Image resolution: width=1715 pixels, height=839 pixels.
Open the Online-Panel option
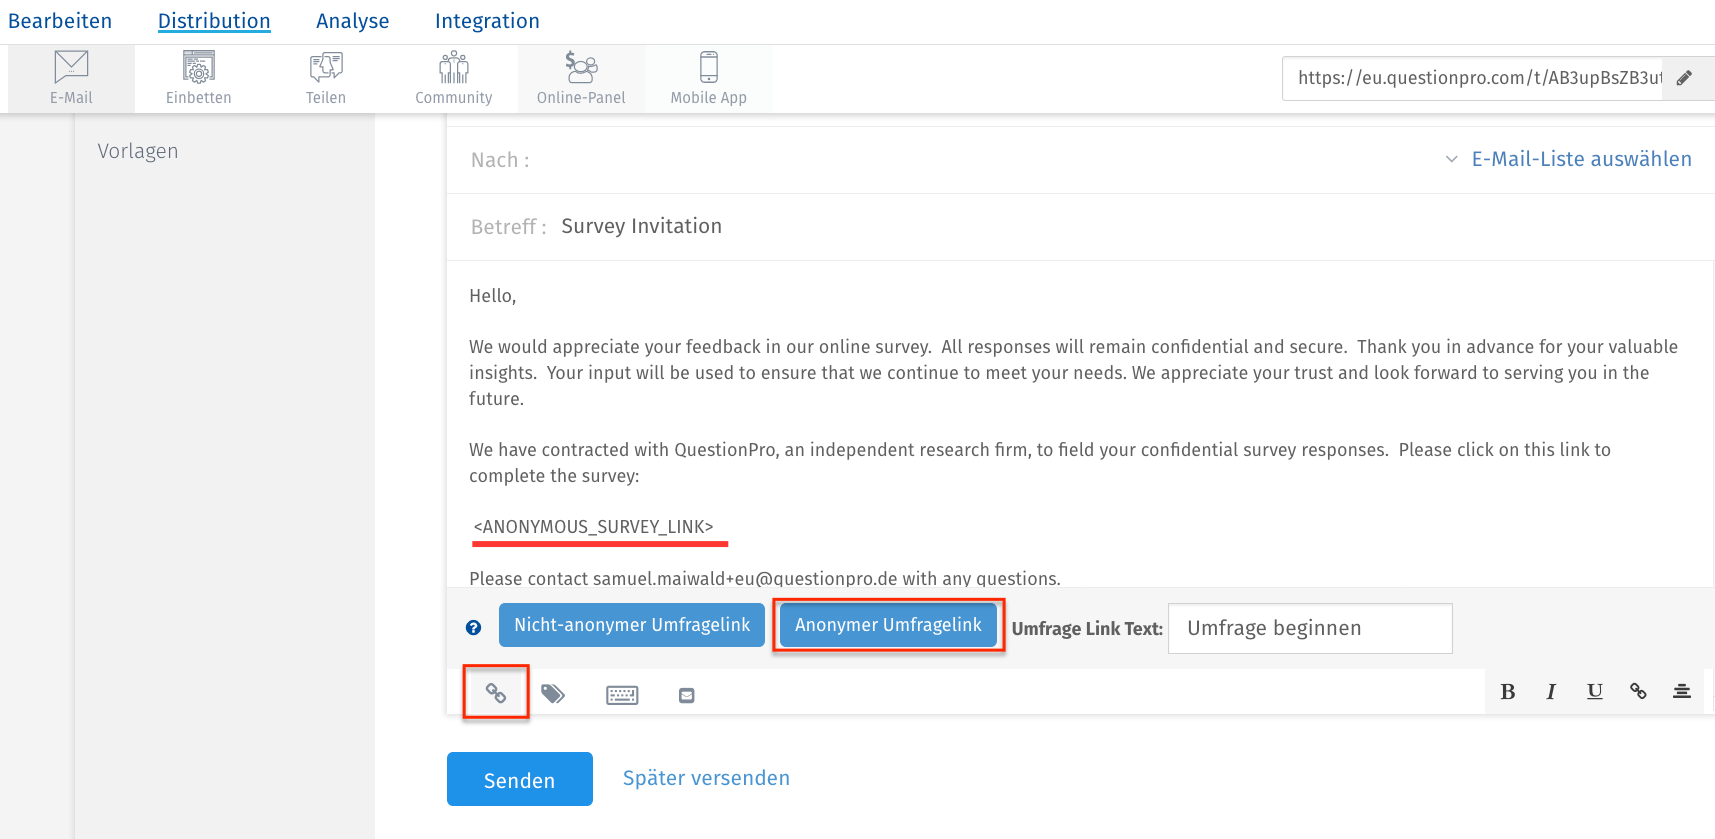point(581,78)
